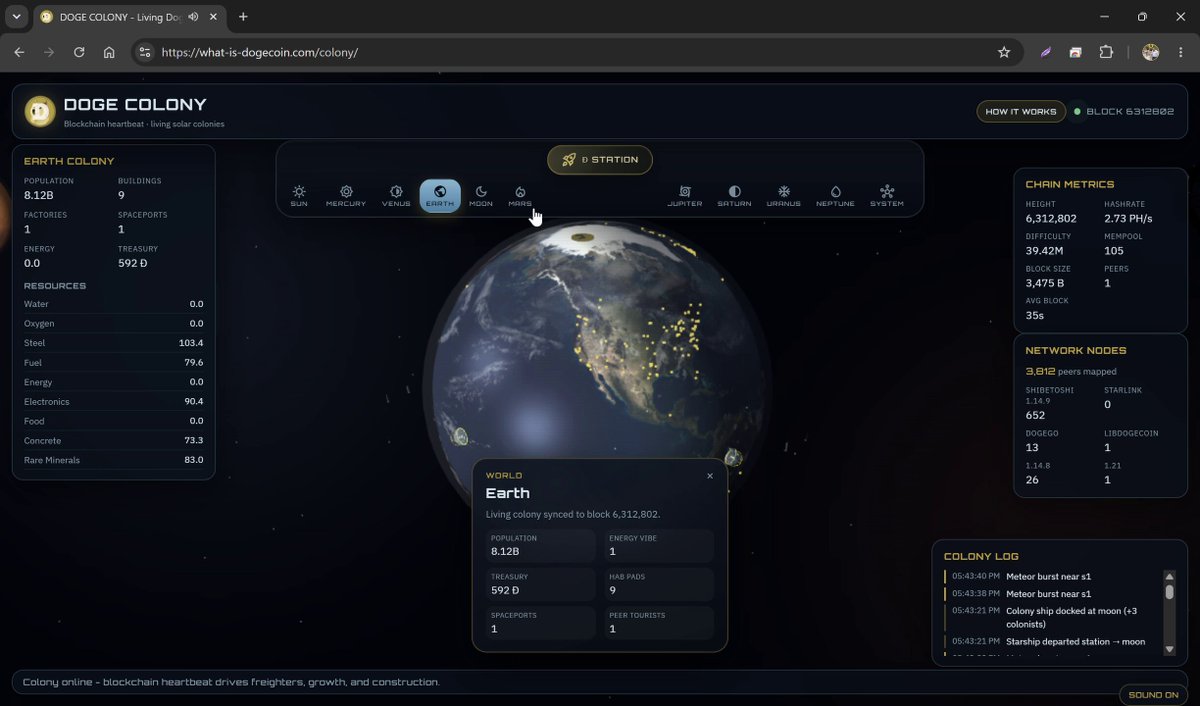Click the Population tile in Earth card
This screenshot has width=1200, height=706.
pyautogui.click(x=540, y=545)
